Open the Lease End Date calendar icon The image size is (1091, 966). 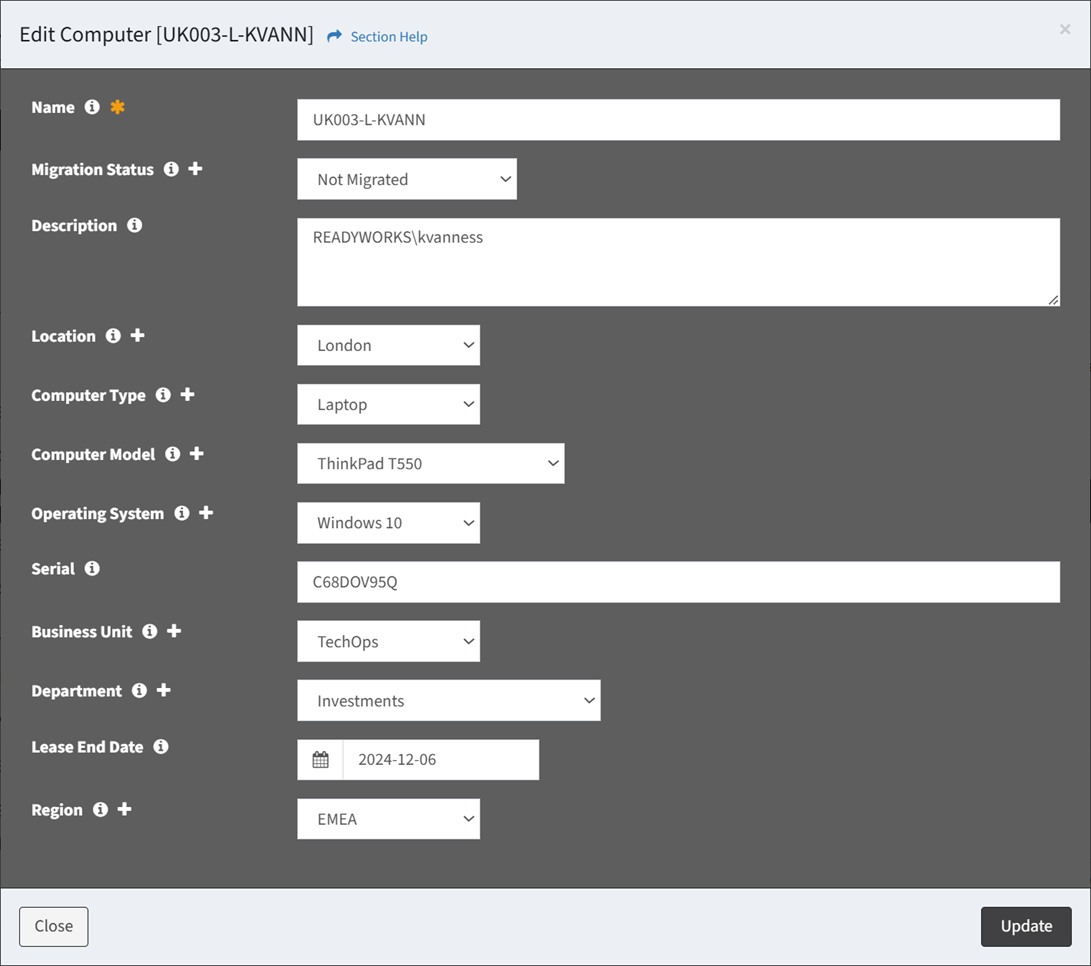(320, 760)
